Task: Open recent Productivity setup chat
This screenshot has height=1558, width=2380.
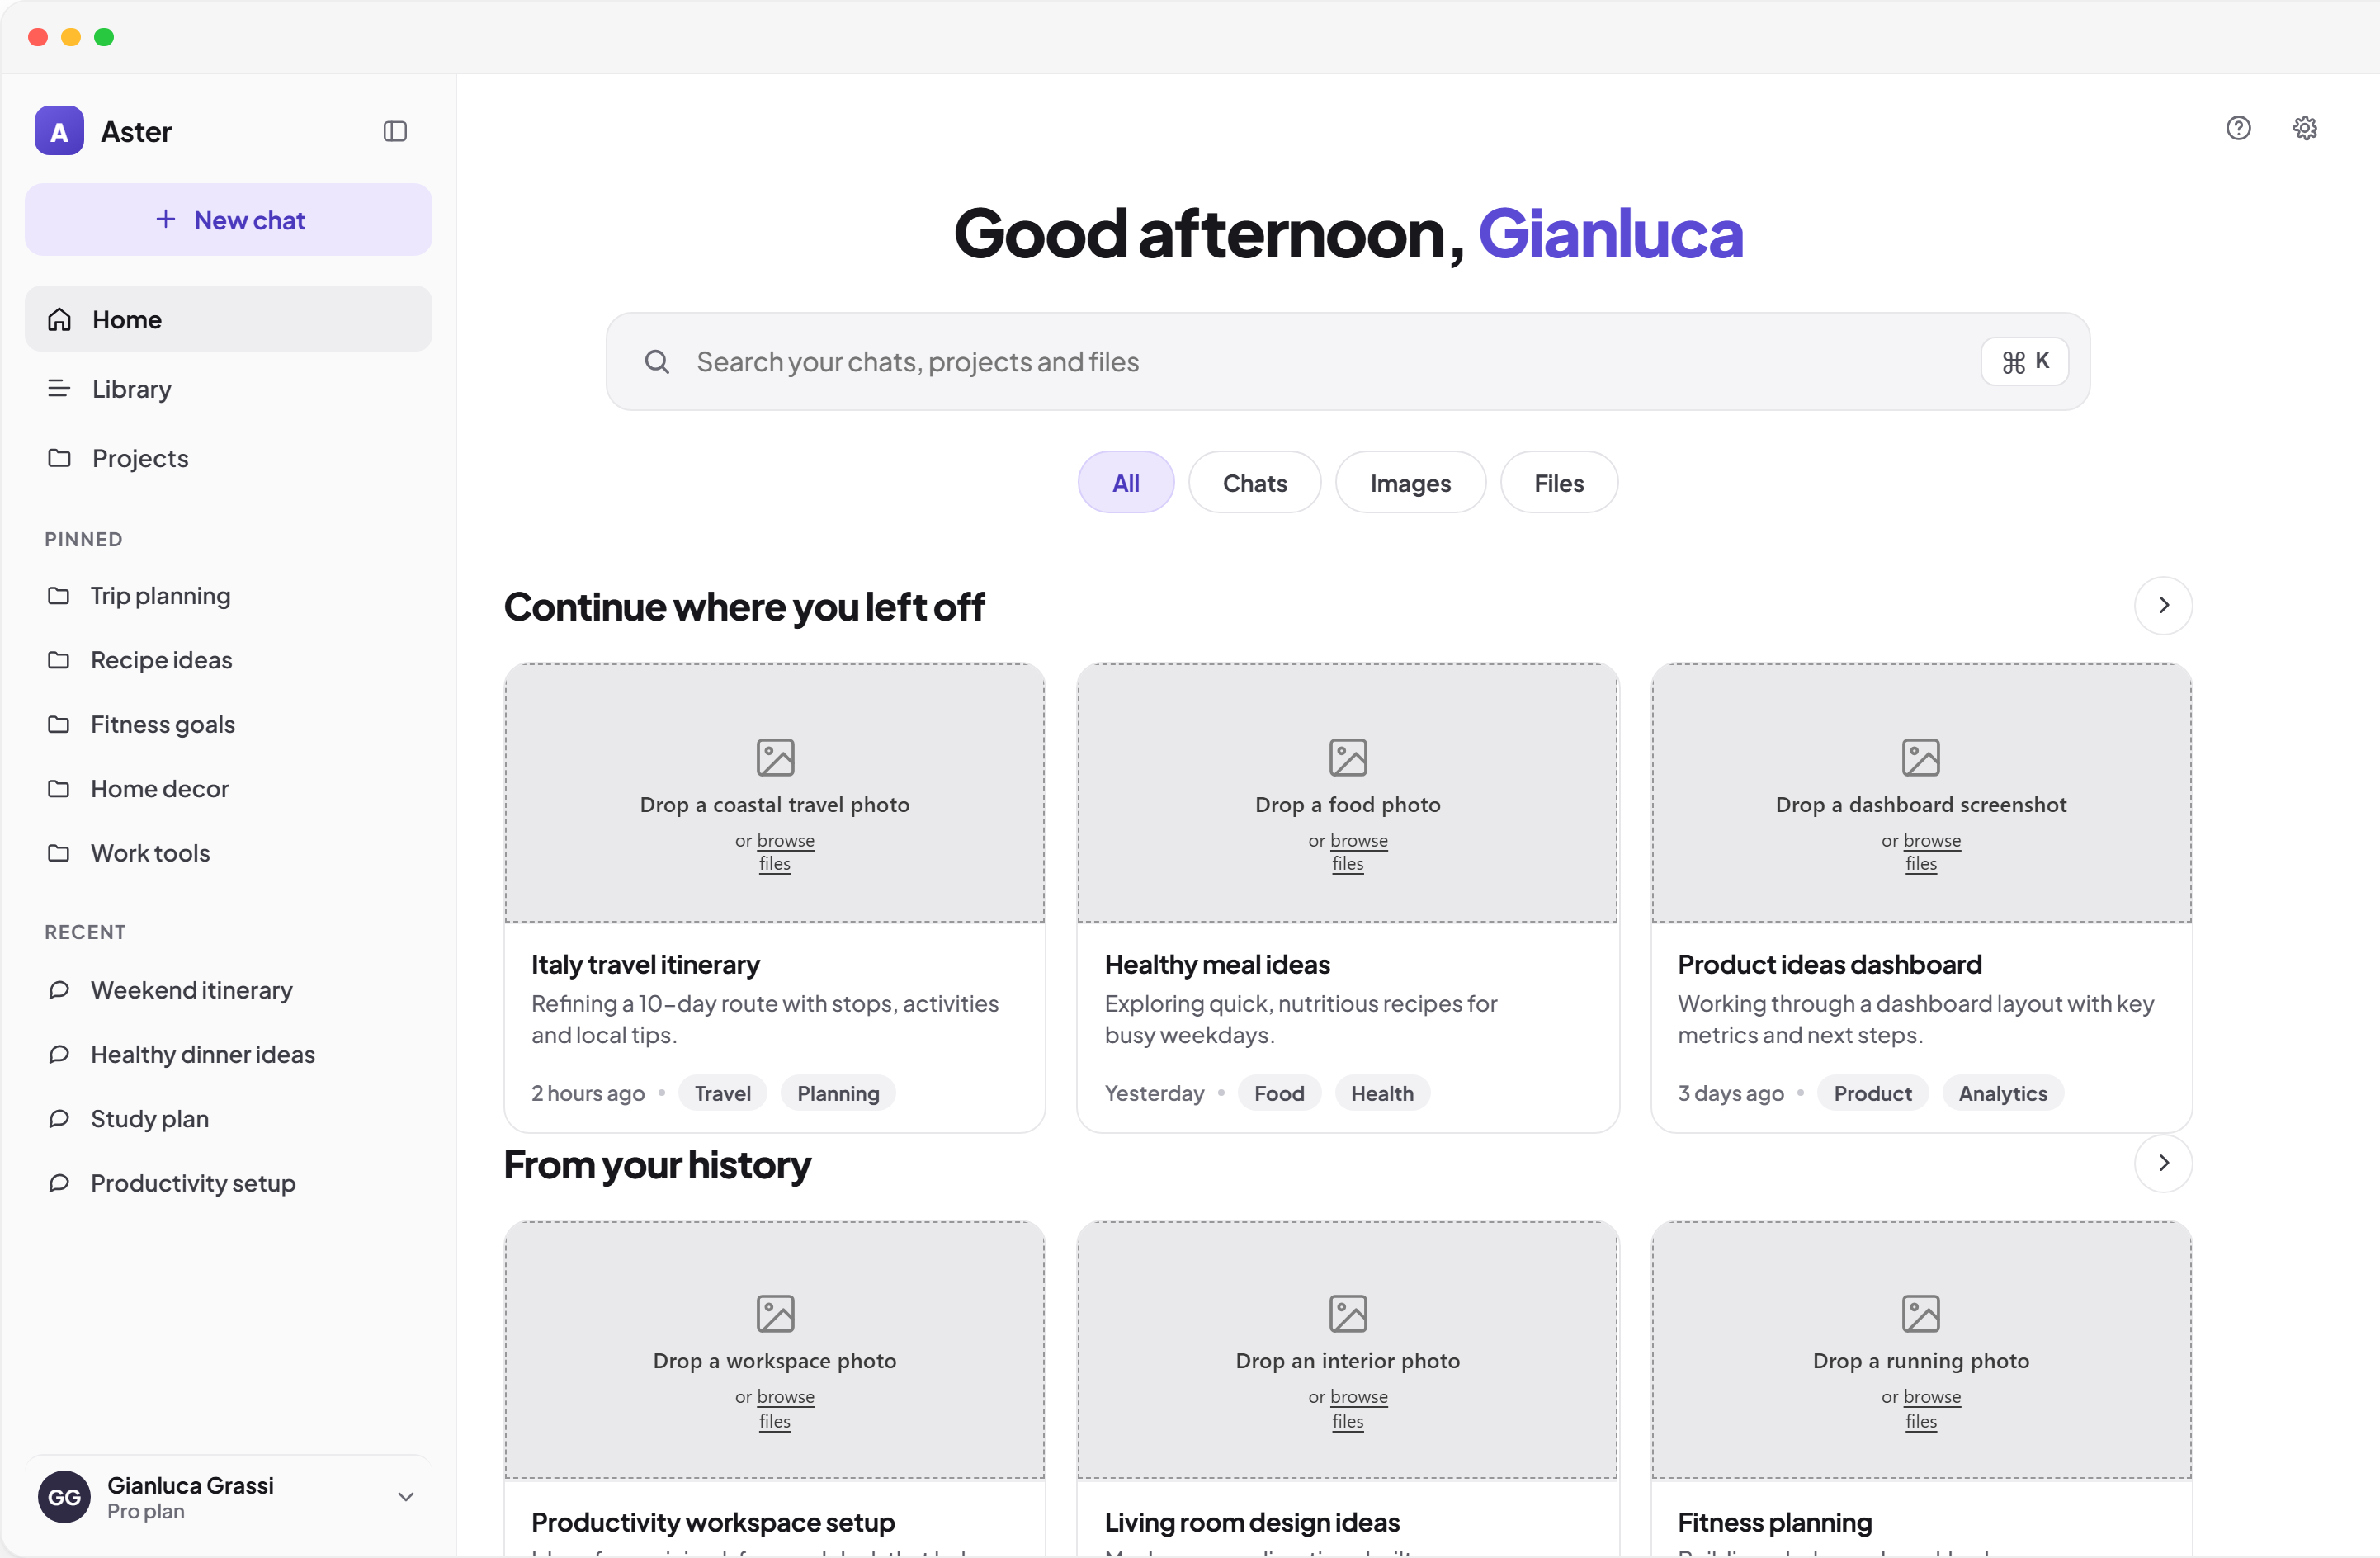Action: [228, 1183]
